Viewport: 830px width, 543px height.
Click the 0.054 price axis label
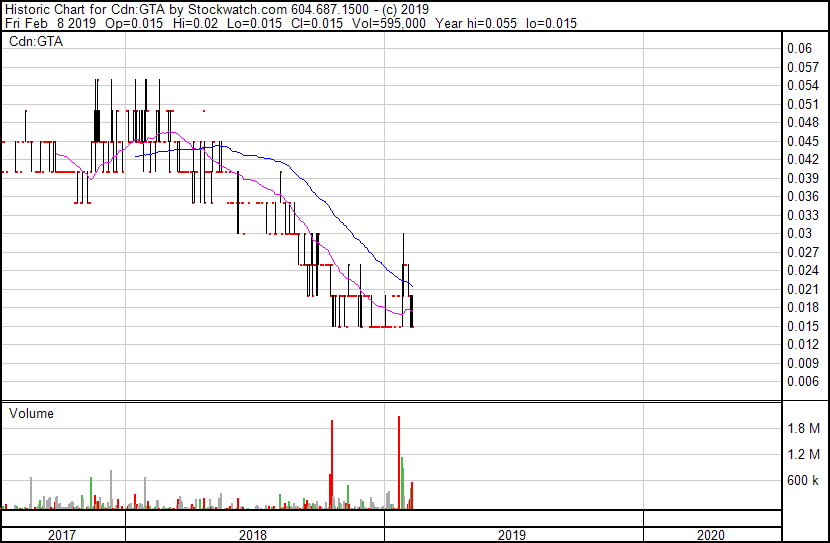802,85
